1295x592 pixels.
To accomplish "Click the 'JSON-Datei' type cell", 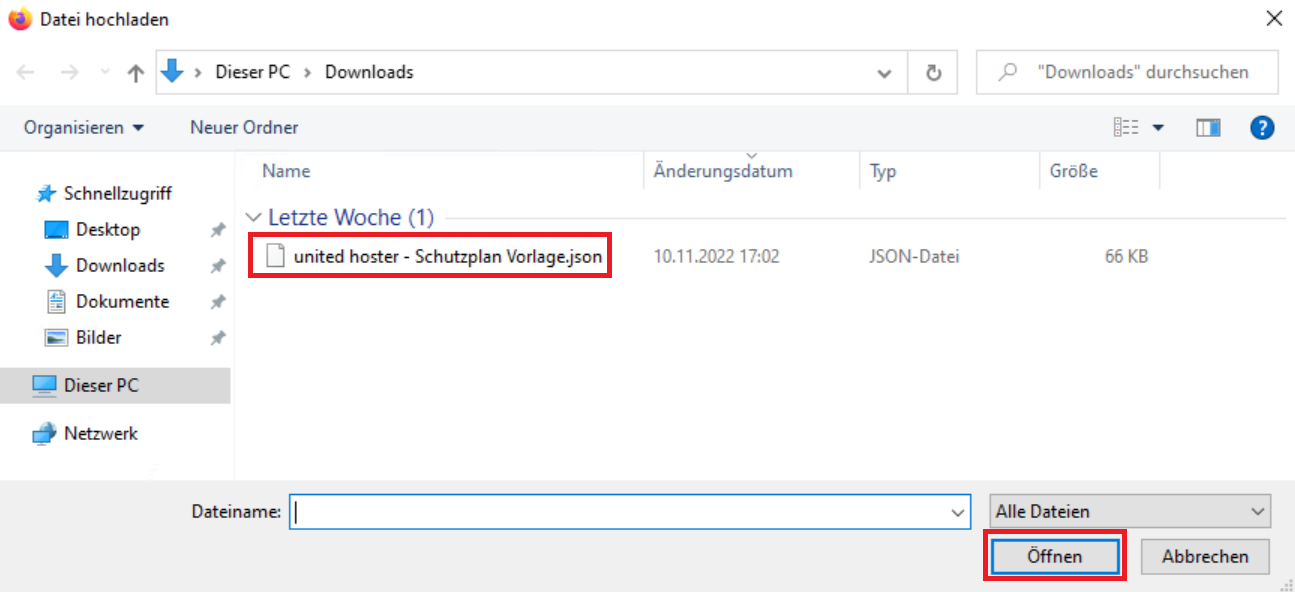I will click(914, 257).
